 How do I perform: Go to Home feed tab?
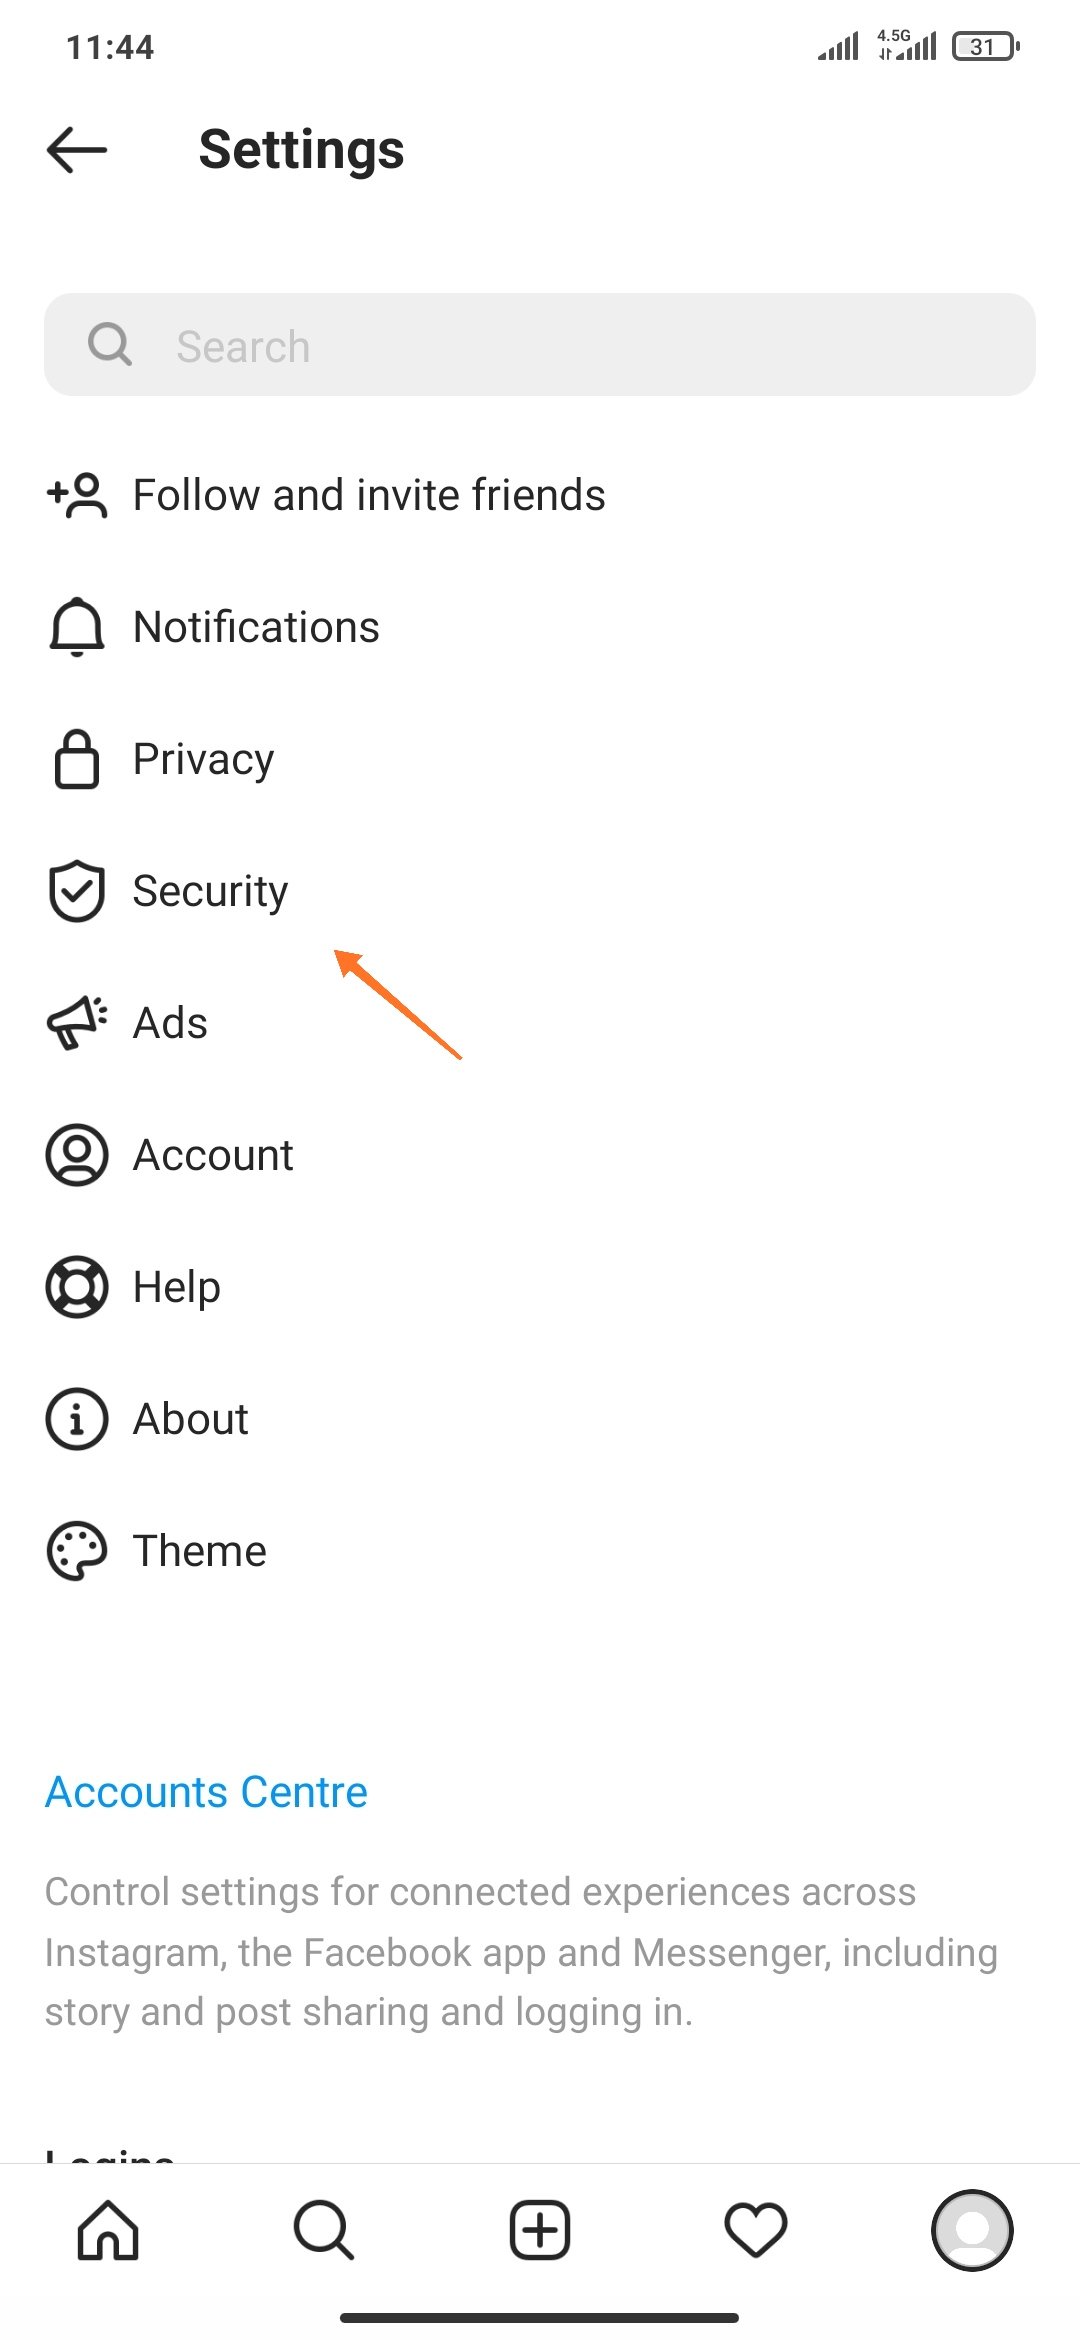click(108, 2230)
